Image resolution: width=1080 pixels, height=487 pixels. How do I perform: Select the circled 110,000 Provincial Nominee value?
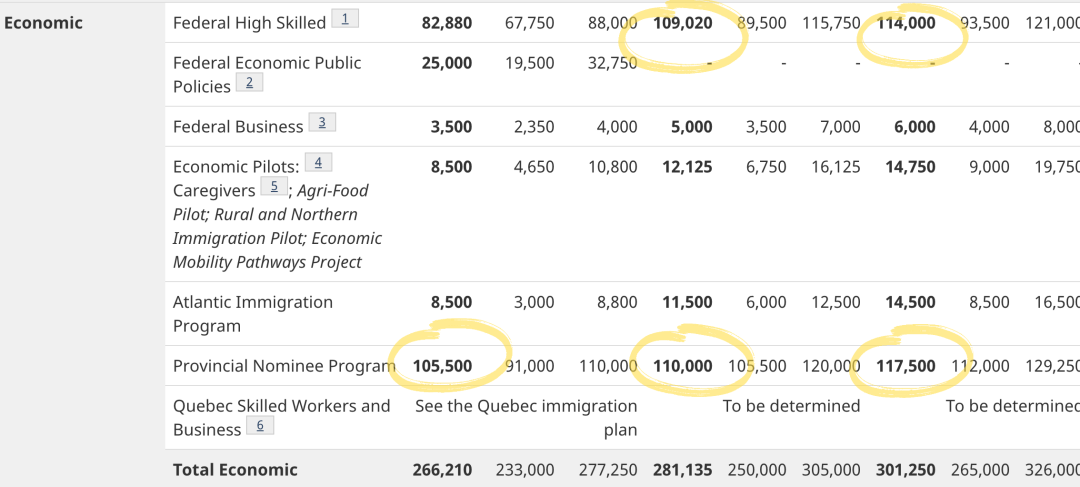pyautogui.click(x=683, y=366)
